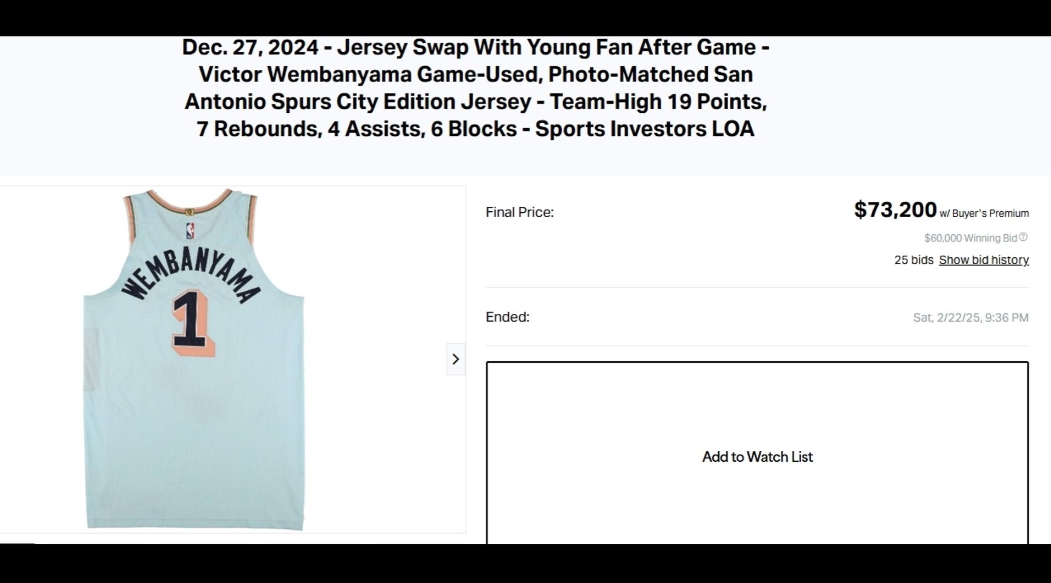Click the next image chevron arrow
Screen dimensions: 1051x583
456,359
